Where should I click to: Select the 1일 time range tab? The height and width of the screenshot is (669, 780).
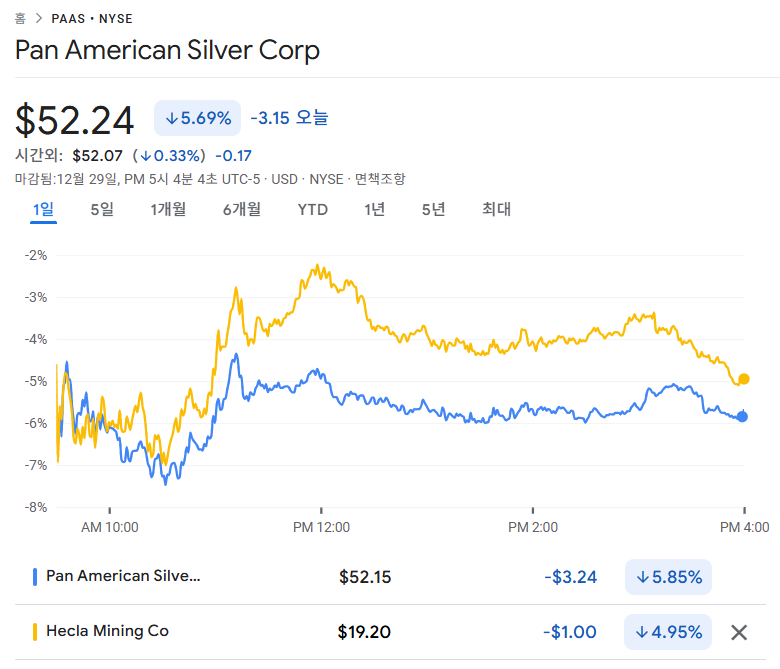[43, 209]
